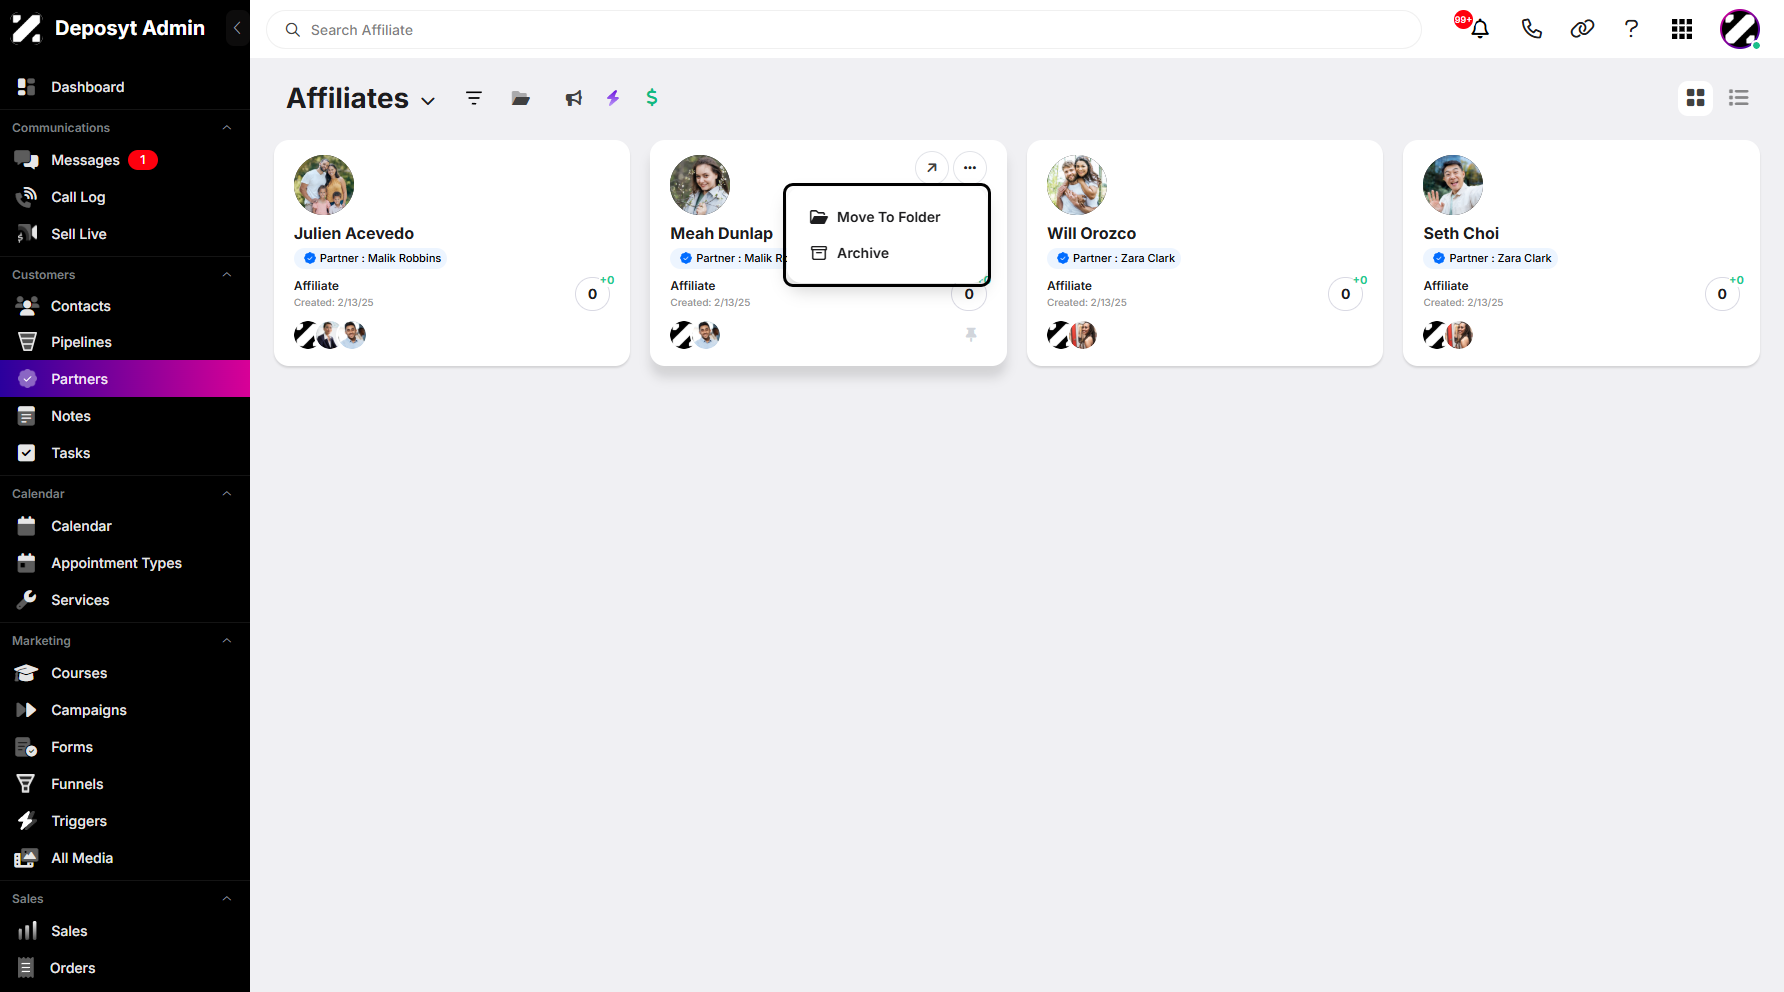1784x992 pixels.
Task: Click Julien Acevedo's profile photo
Action: (x=324, y=185)
